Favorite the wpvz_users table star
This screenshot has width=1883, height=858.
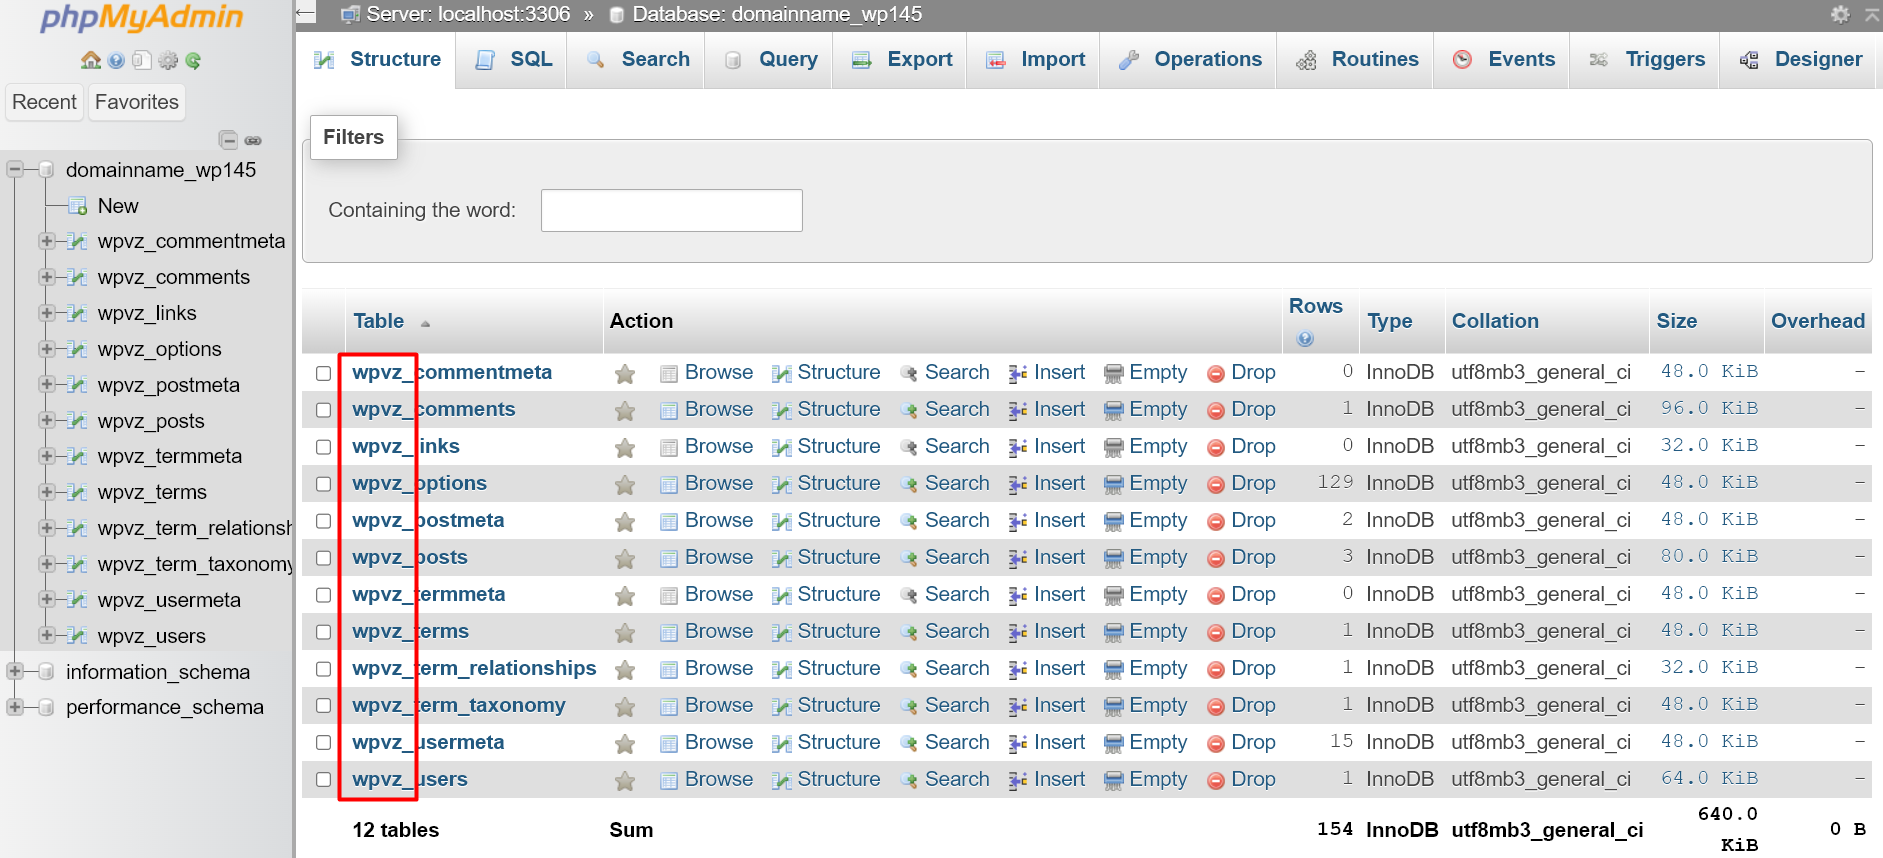coord(625,780)
